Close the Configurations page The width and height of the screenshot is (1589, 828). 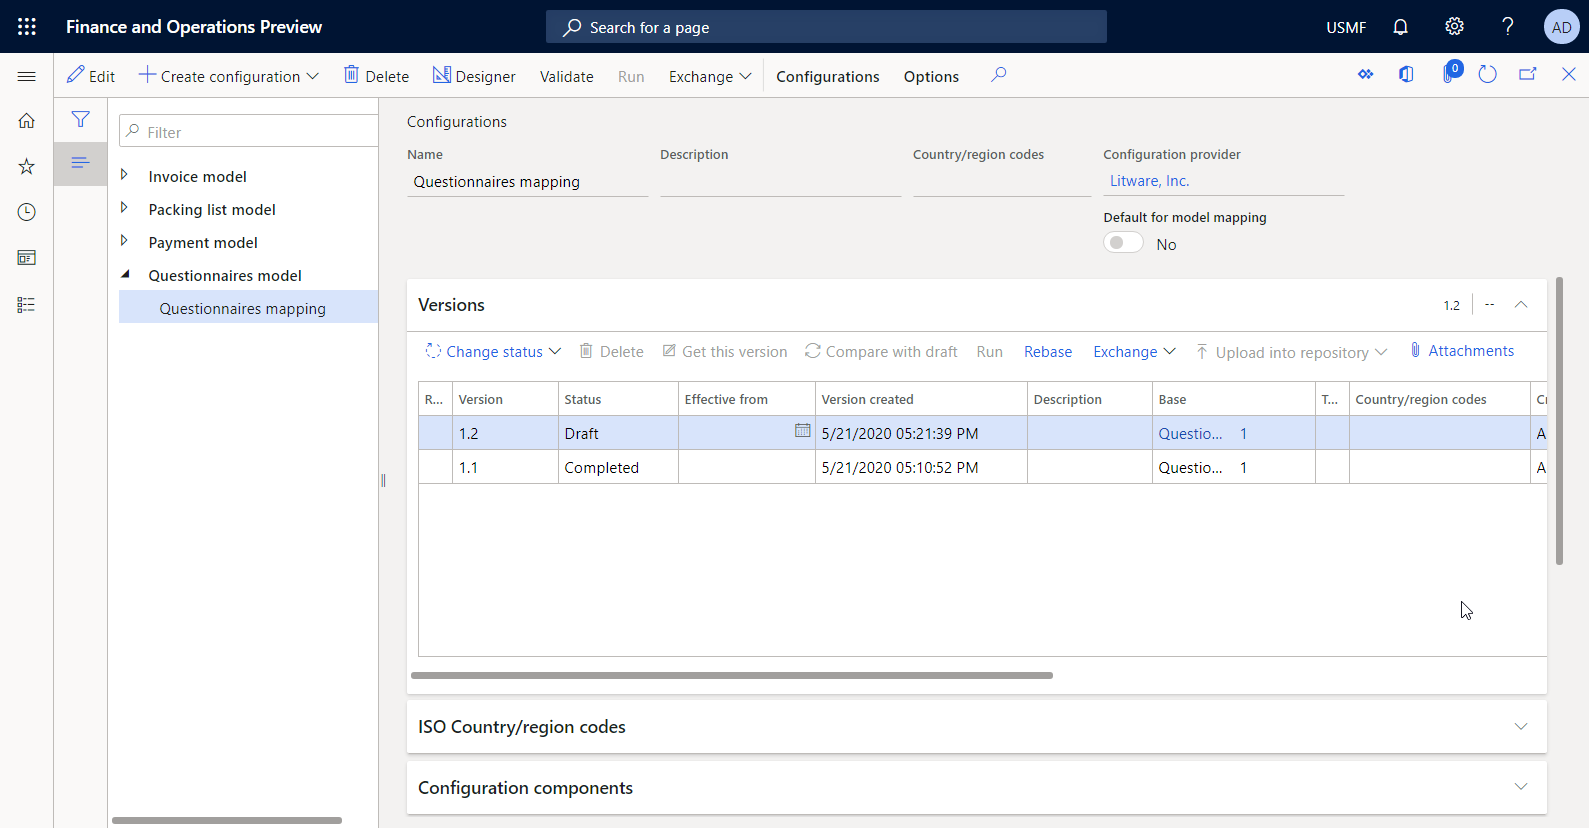1568,75
